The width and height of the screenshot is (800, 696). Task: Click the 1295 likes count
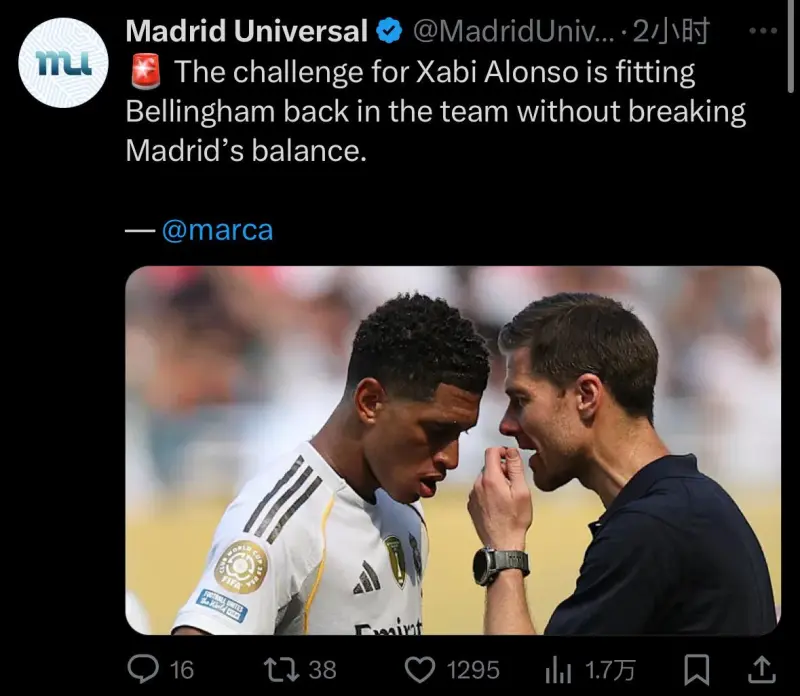[x=473, y=670]
